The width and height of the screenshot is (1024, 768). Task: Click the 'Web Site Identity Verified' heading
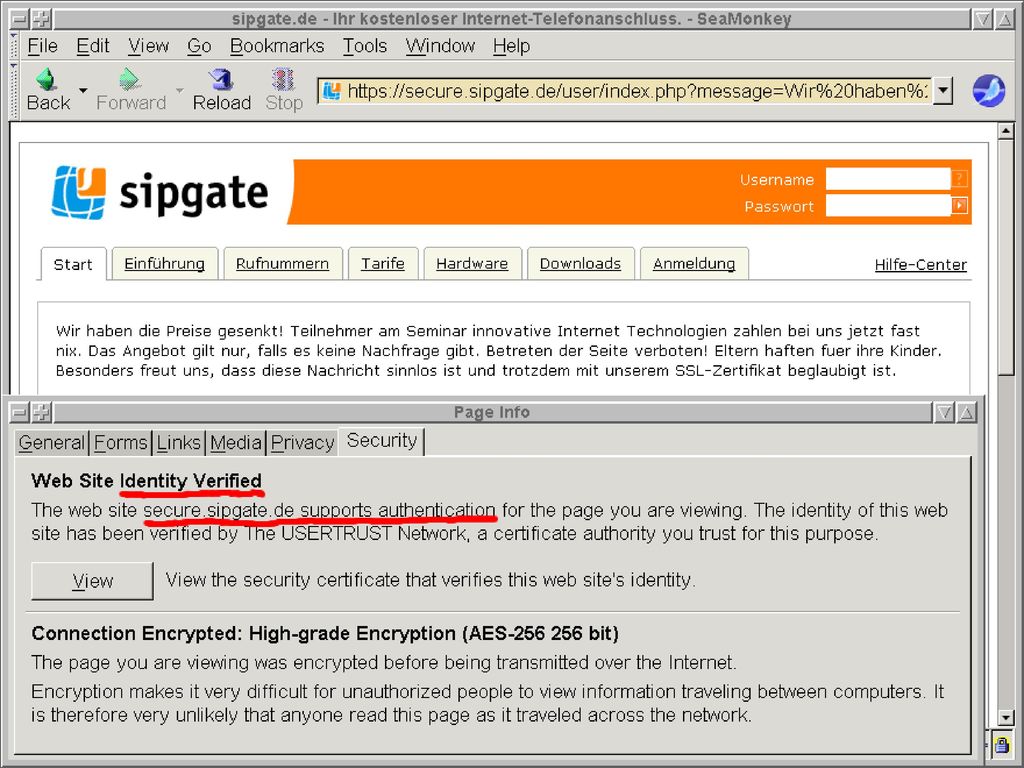pos(146,481)
